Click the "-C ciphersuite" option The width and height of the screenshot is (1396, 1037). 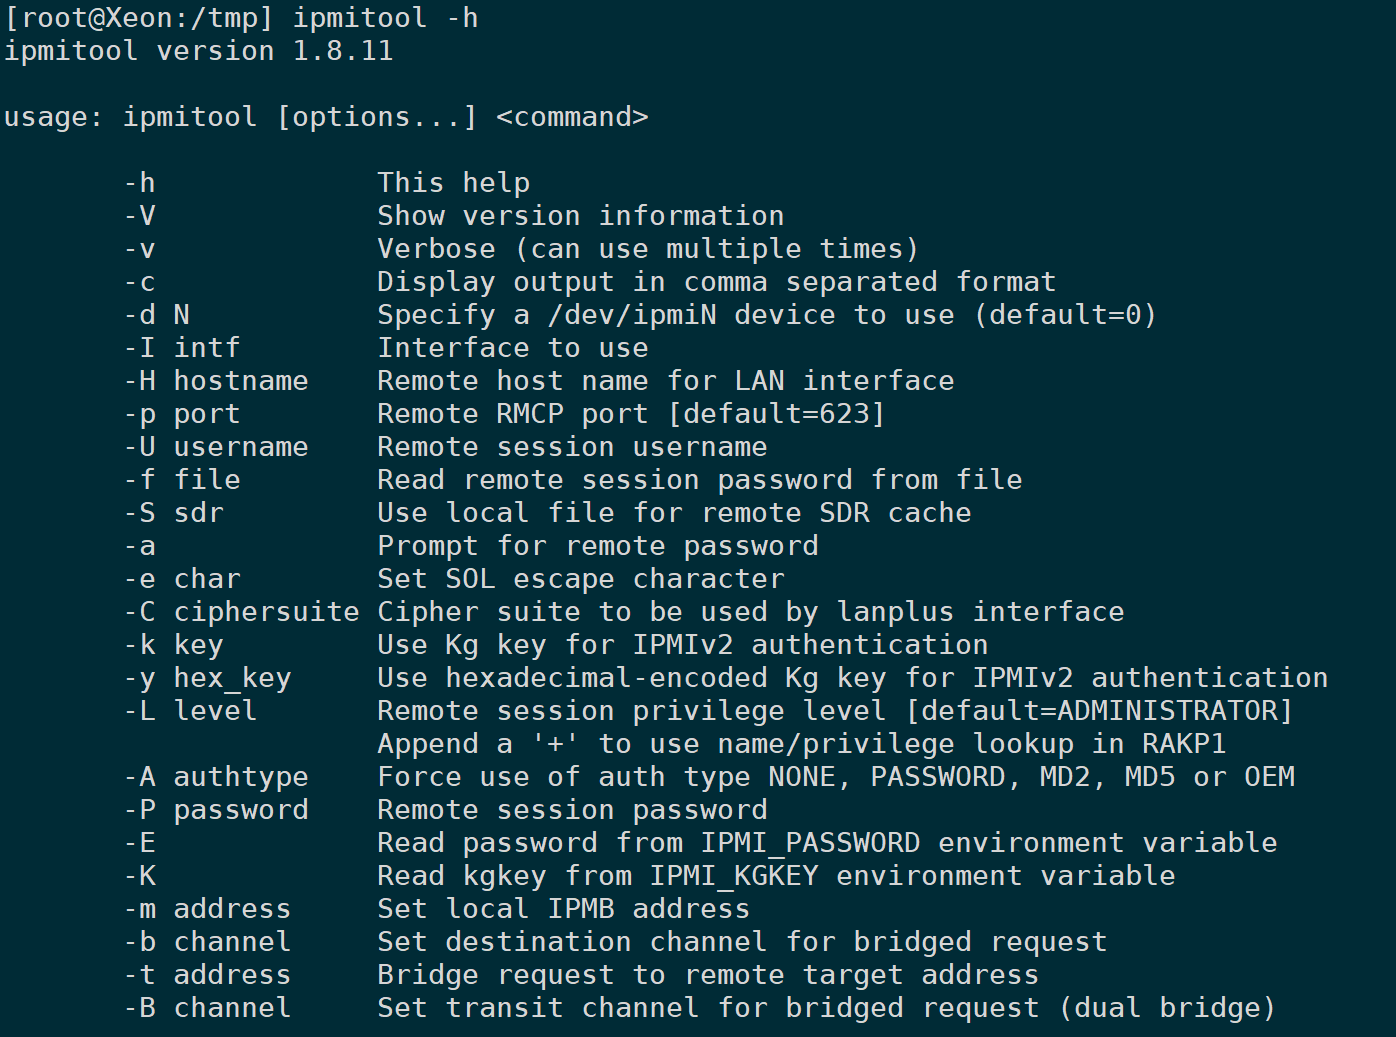click(241, 612)
